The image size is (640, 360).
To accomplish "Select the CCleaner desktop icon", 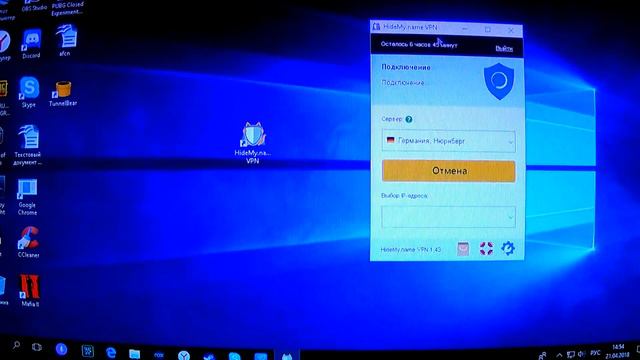I will (x=28, y=242).
